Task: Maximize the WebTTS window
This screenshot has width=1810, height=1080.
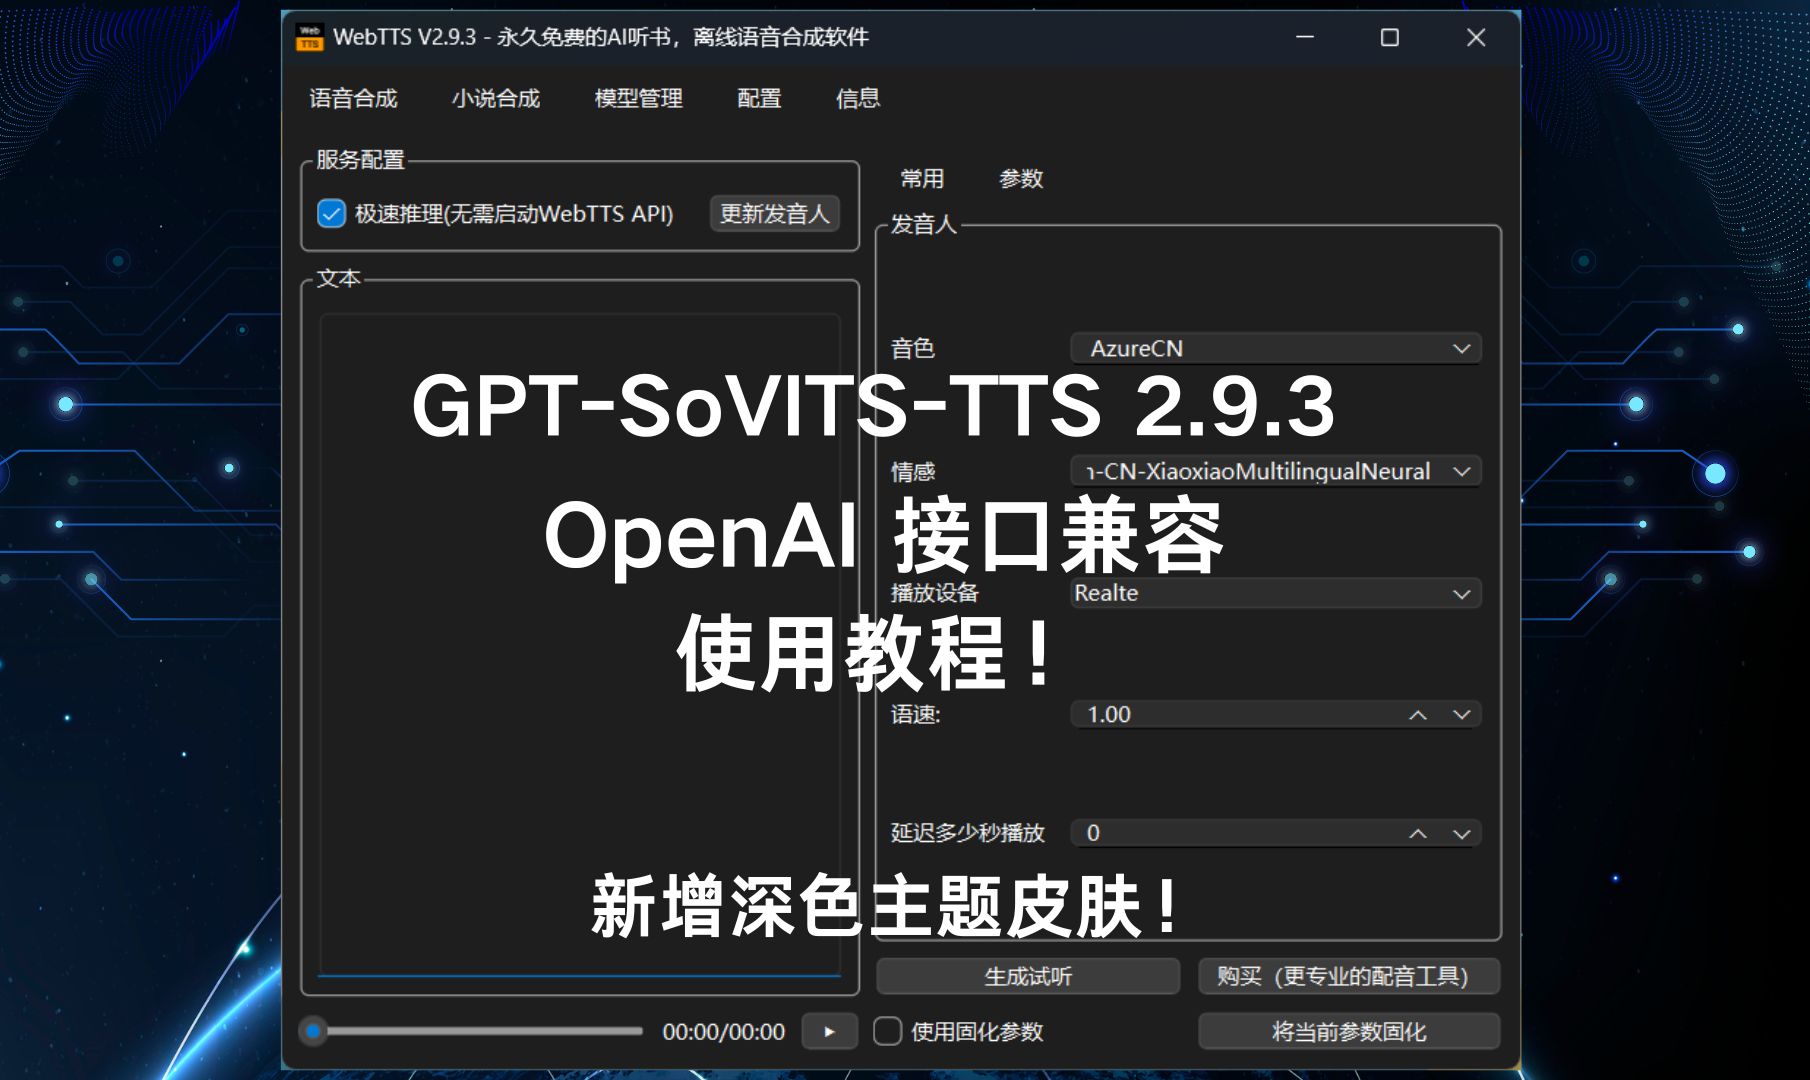Action: (x=1390, y=37)
